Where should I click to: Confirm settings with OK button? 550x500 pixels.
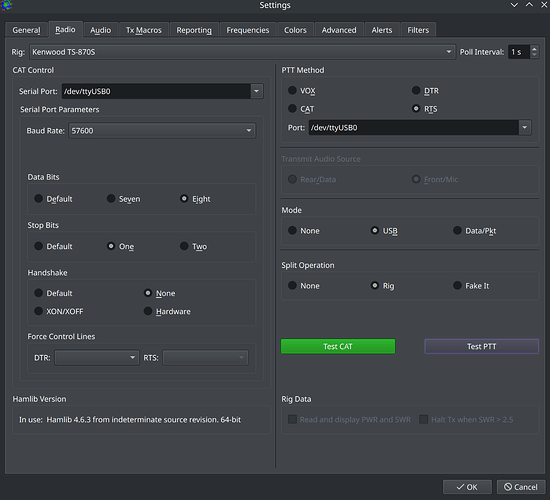(x=467, y=487)
